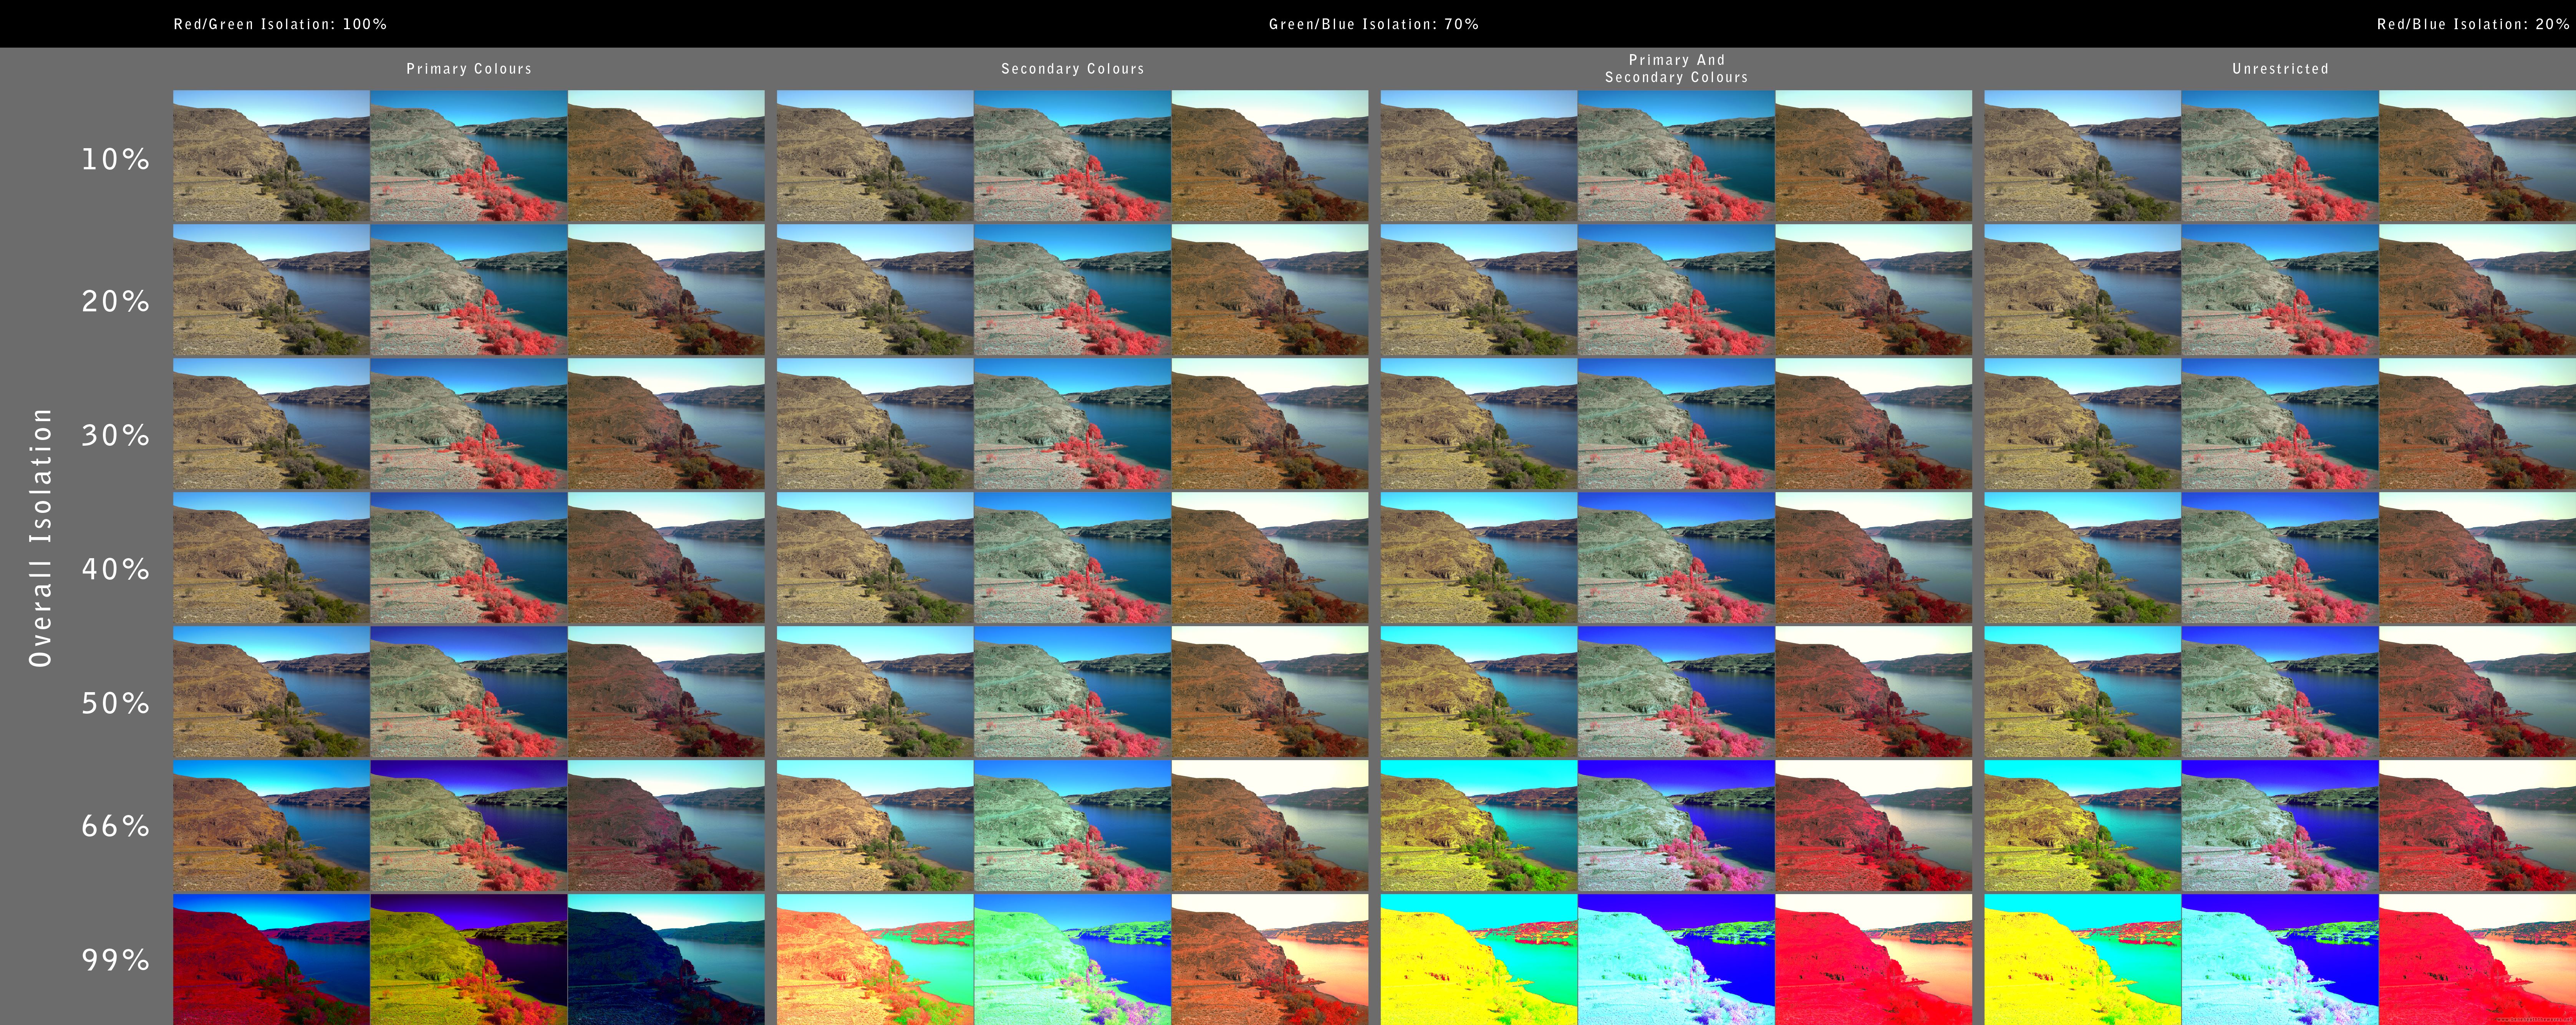Select 50% Primary And Secondary deep-blue-sky thumbnail
The image size is (2576, 1025).
[x=1677, y=692]
